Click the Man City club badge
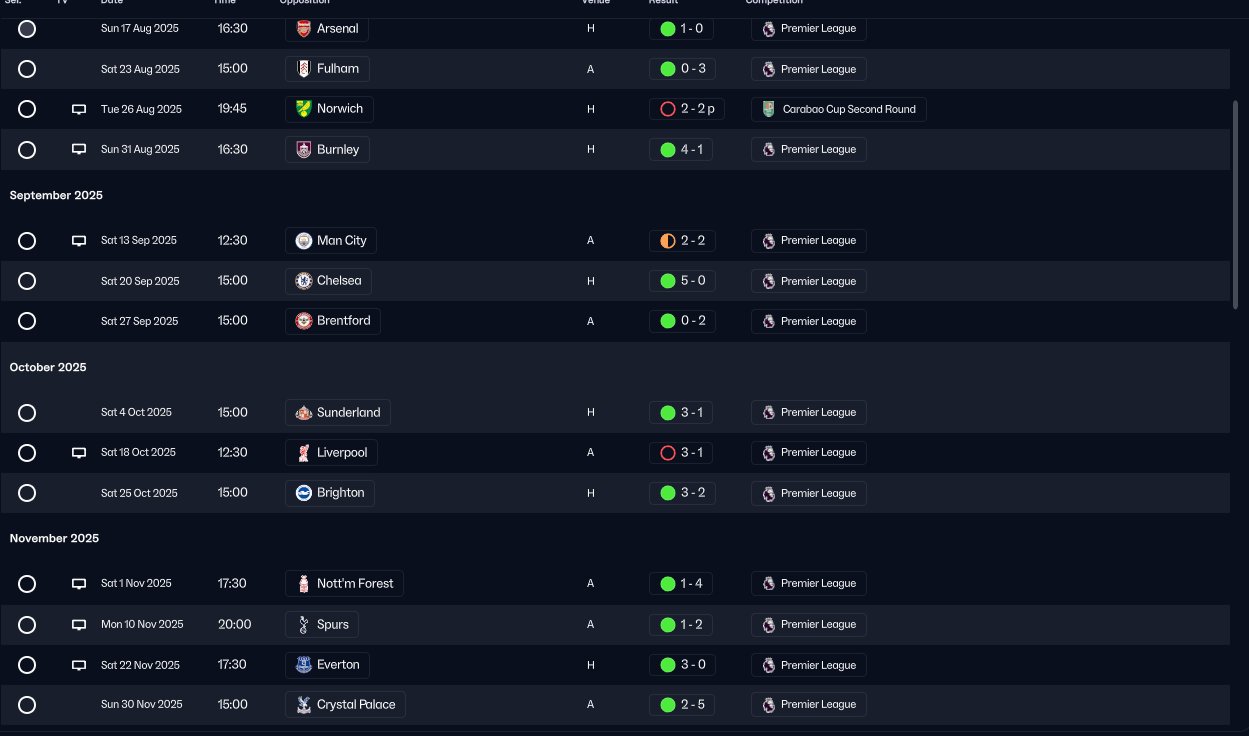 (x=304, y=241)
